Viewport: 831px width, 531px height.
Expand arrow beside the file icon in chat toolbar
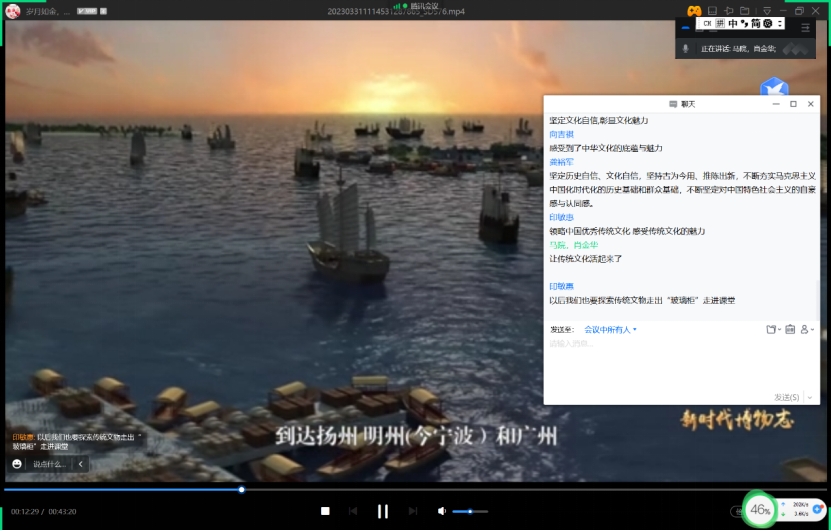pyautogui.click(x=779, y=330)
